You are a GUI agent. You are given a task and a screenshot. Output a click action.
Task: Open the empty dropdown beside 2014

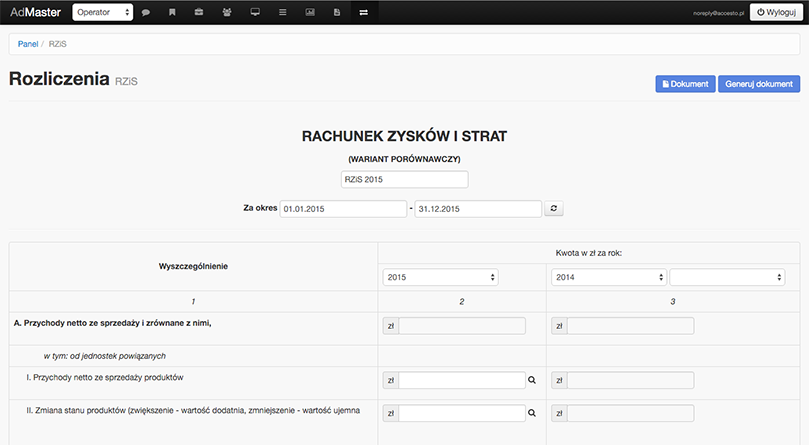point(727,277)
